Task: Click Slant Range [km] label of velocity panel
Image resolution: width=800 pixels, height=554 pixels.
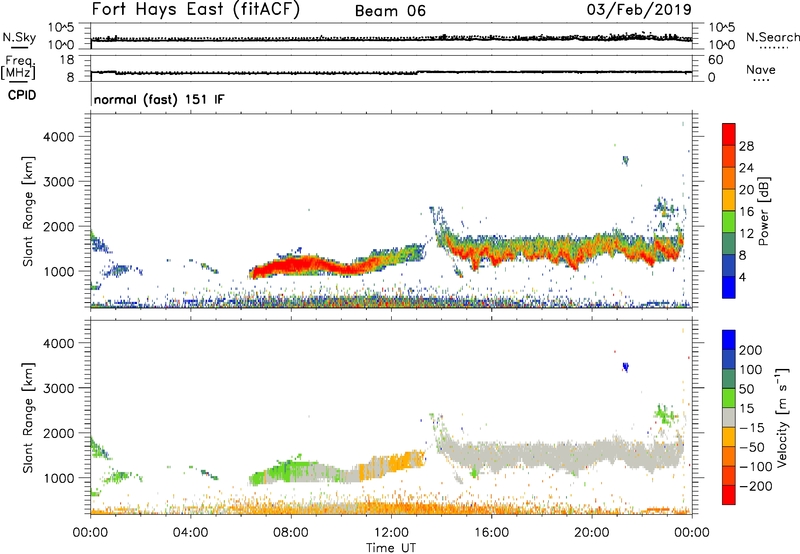Action: [x=28, y=418]
